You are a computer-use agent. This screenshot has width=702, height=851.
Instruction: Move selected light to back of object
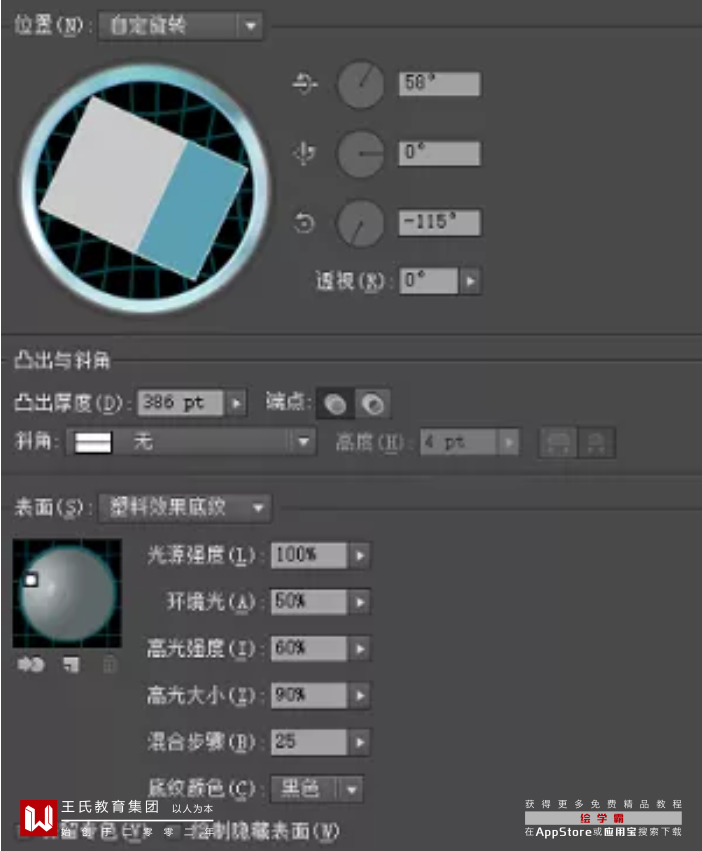[x=30, y=664]
